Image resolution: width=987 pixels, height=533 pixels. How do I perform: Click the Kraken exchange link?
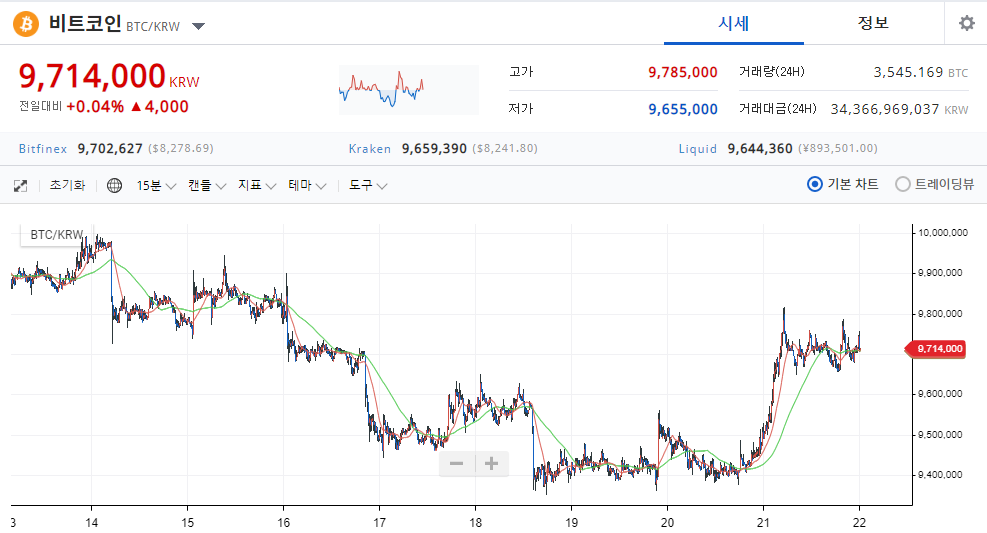click(x=369, y=149)
